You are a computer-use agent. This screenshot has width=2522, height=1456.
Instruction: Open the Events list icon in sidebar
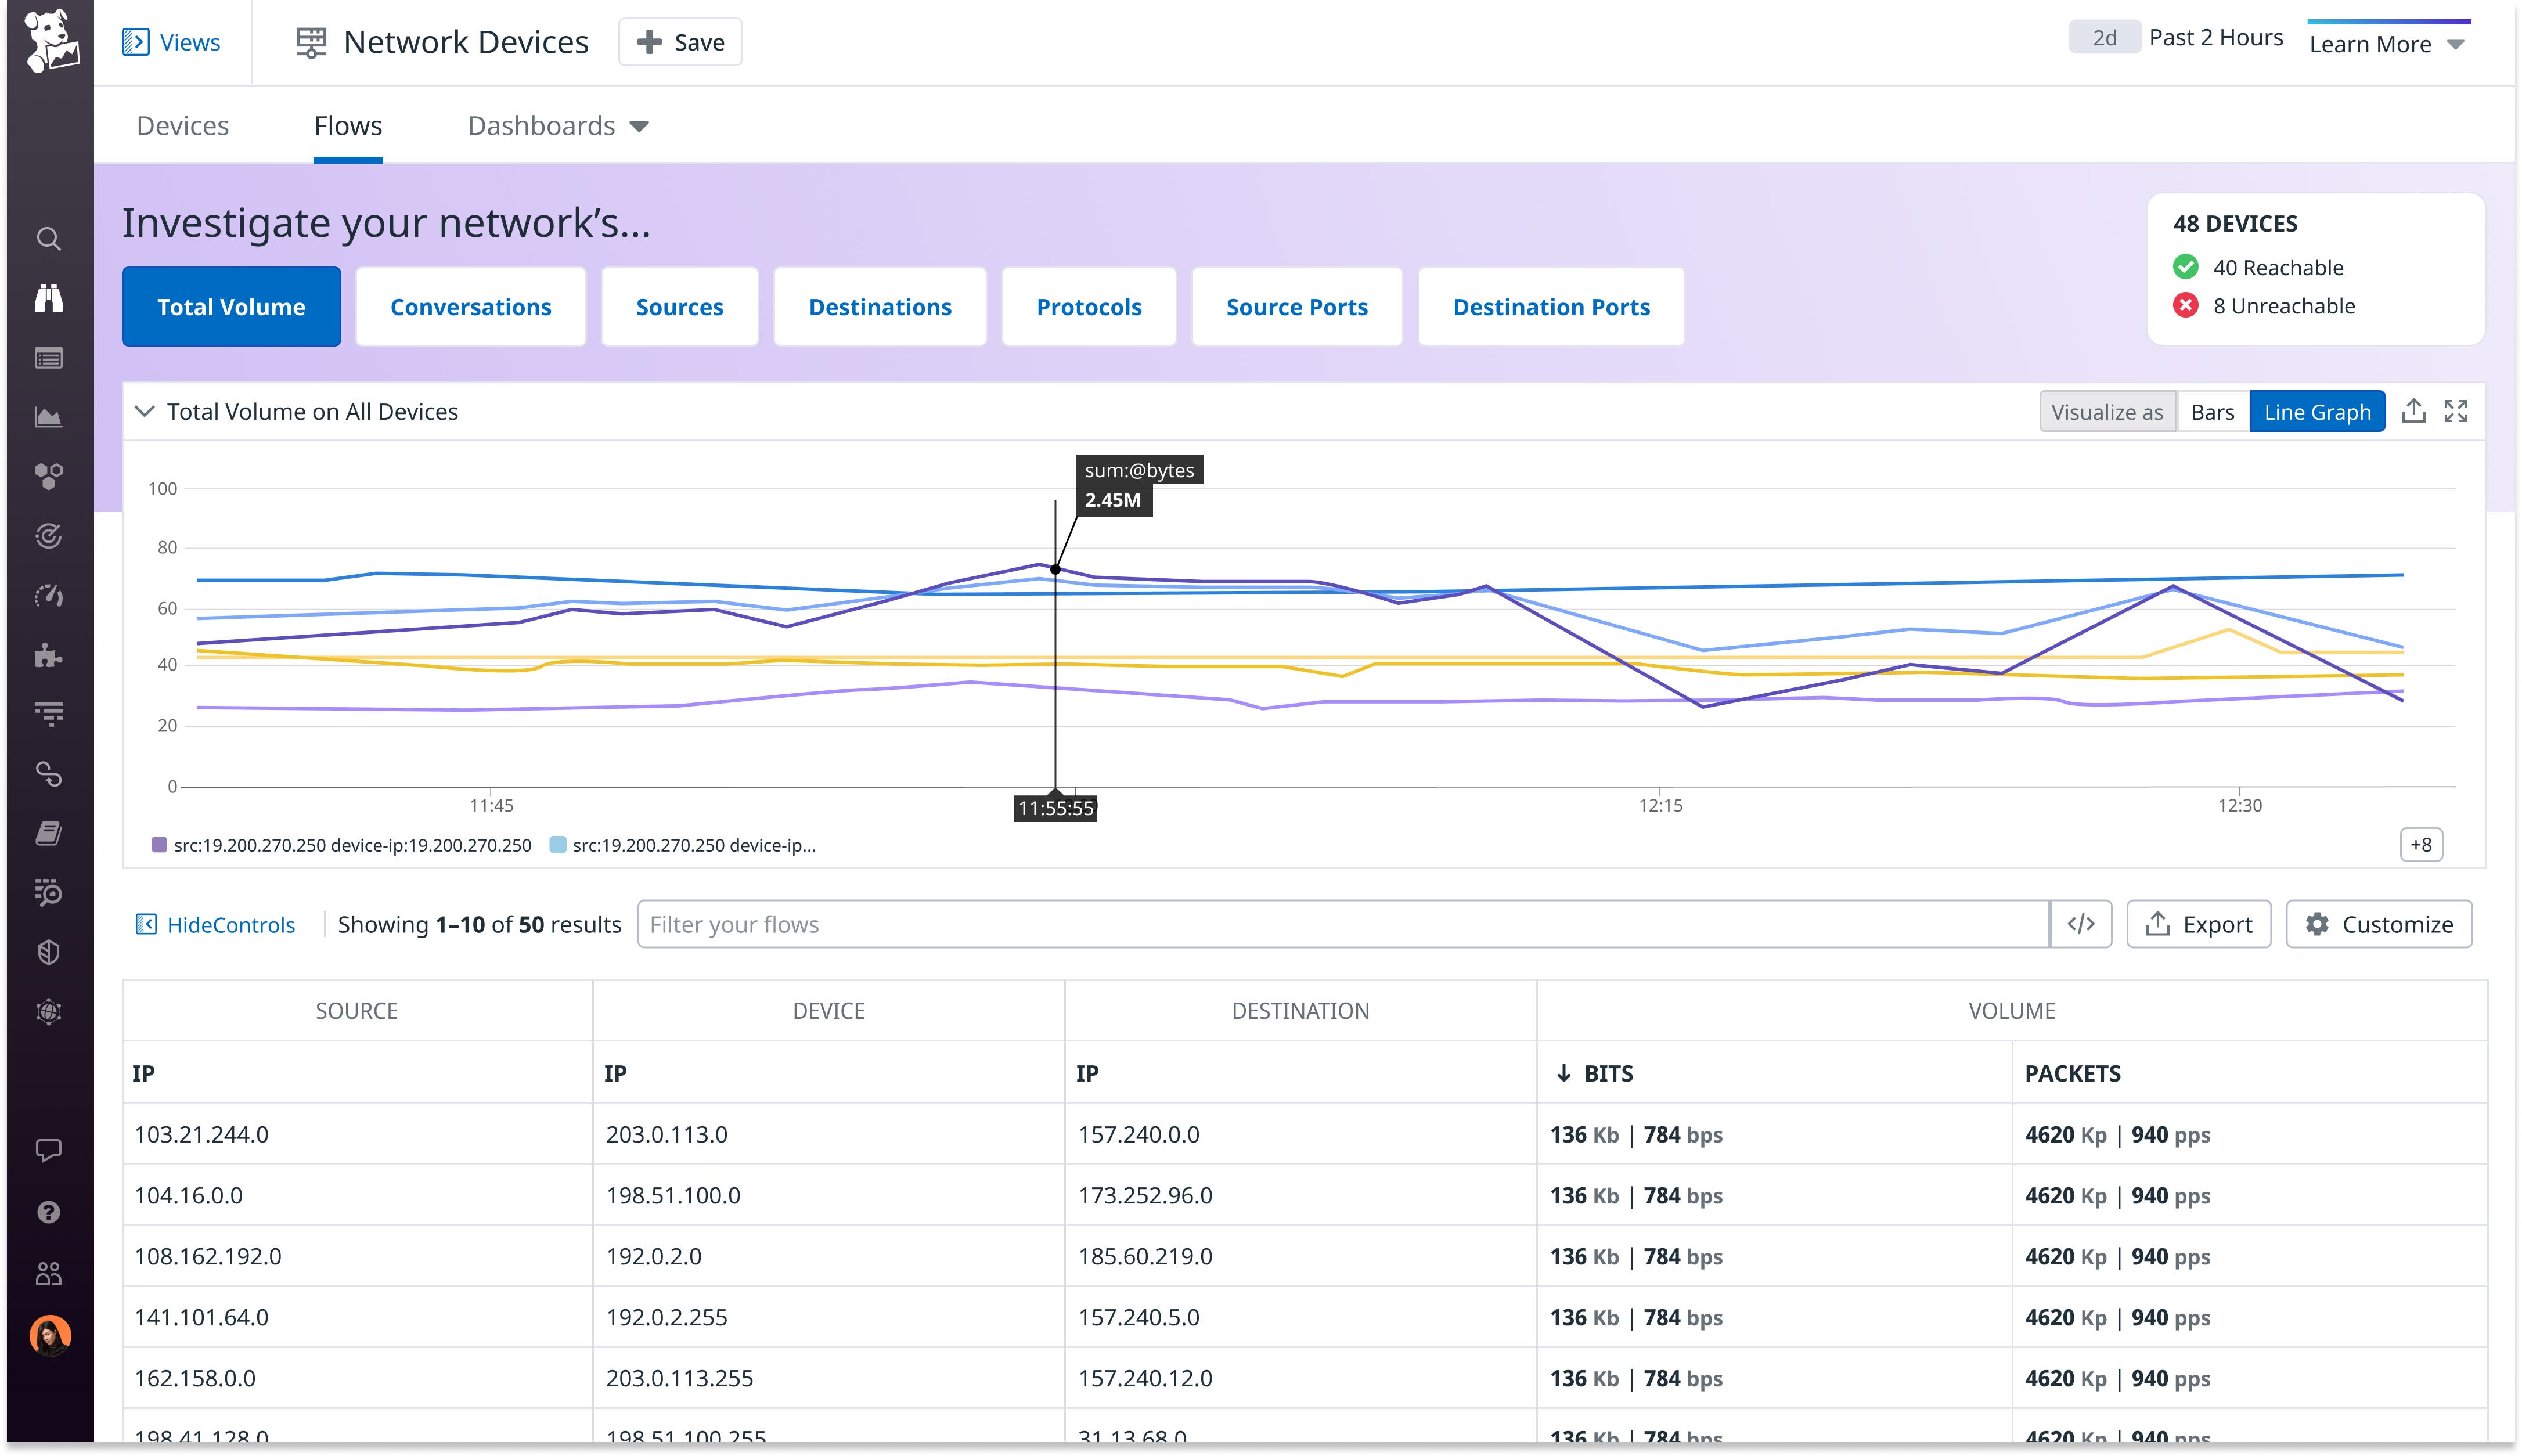(x=48, y=357)
